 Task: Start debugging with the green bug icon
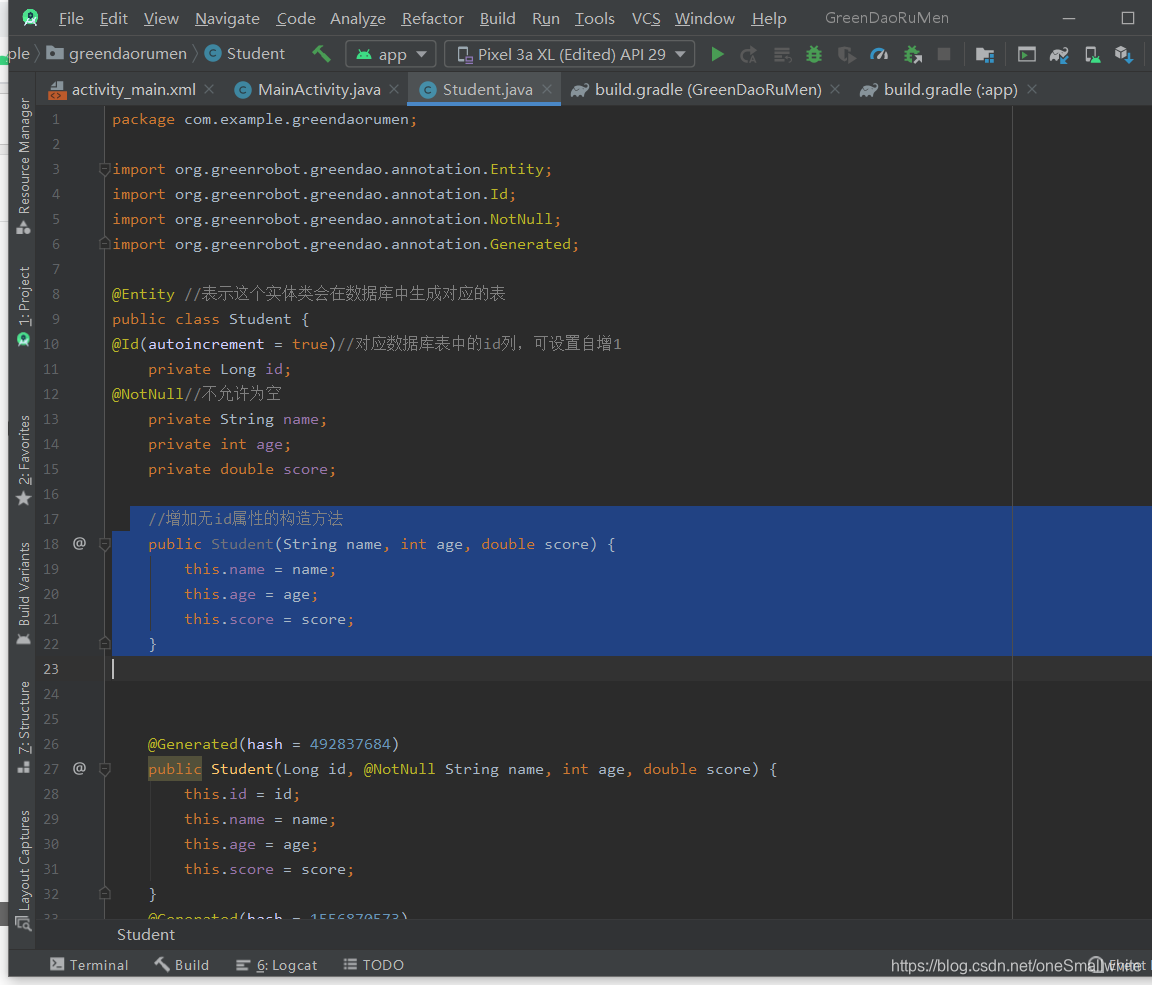coord(814,54)
